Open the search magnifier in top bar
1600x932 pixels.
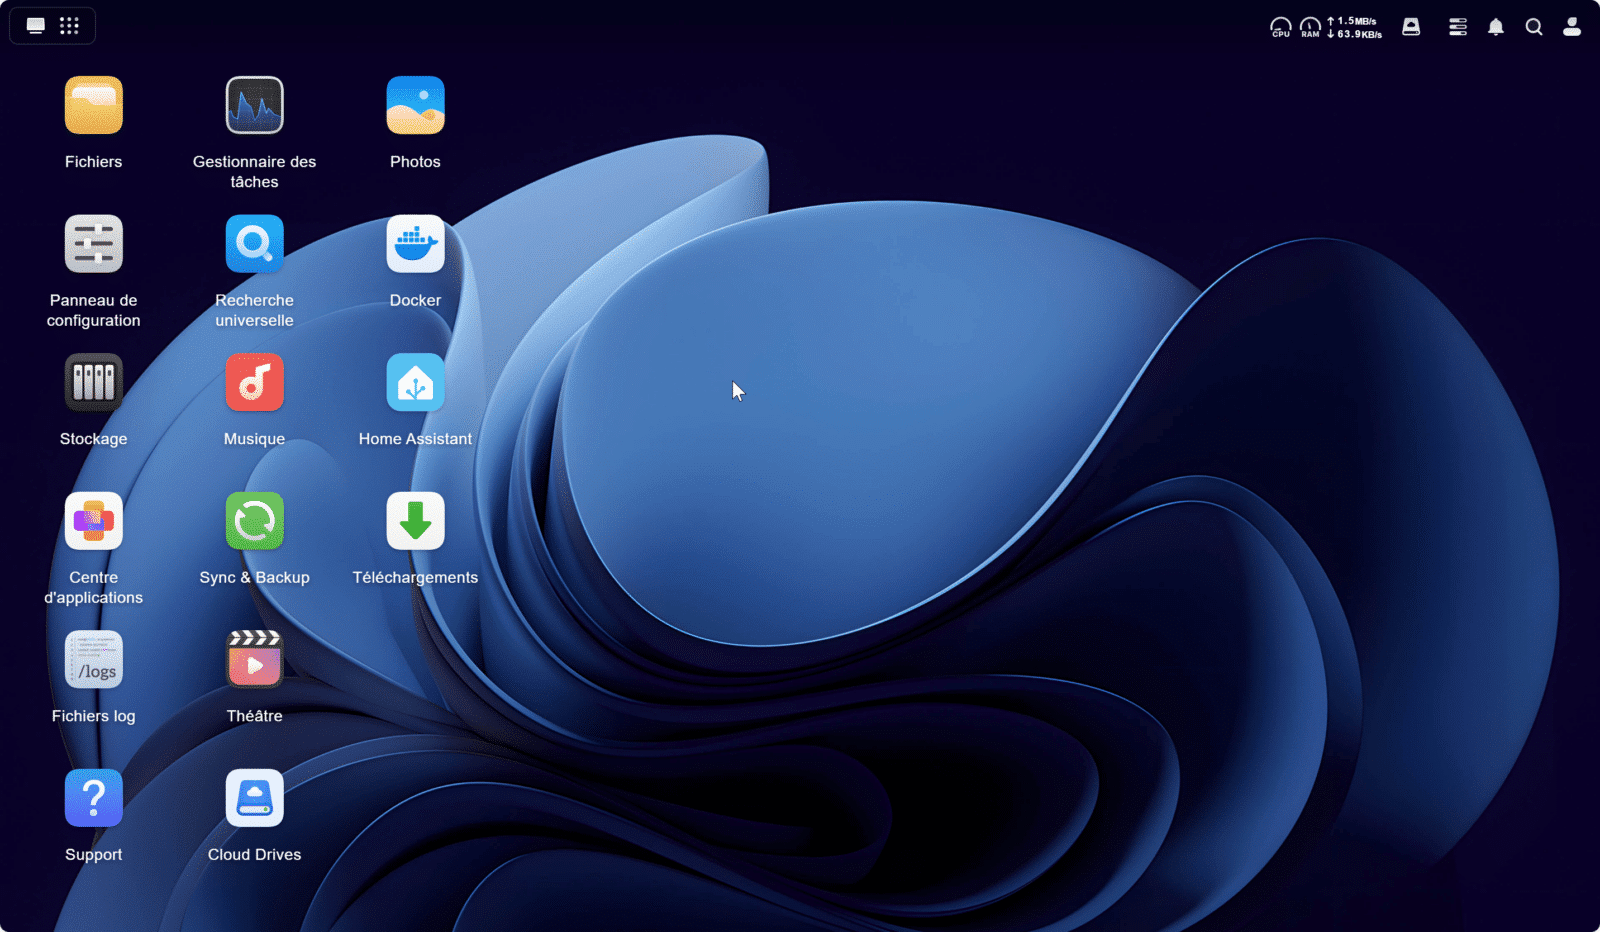[x=1534, y=27]
